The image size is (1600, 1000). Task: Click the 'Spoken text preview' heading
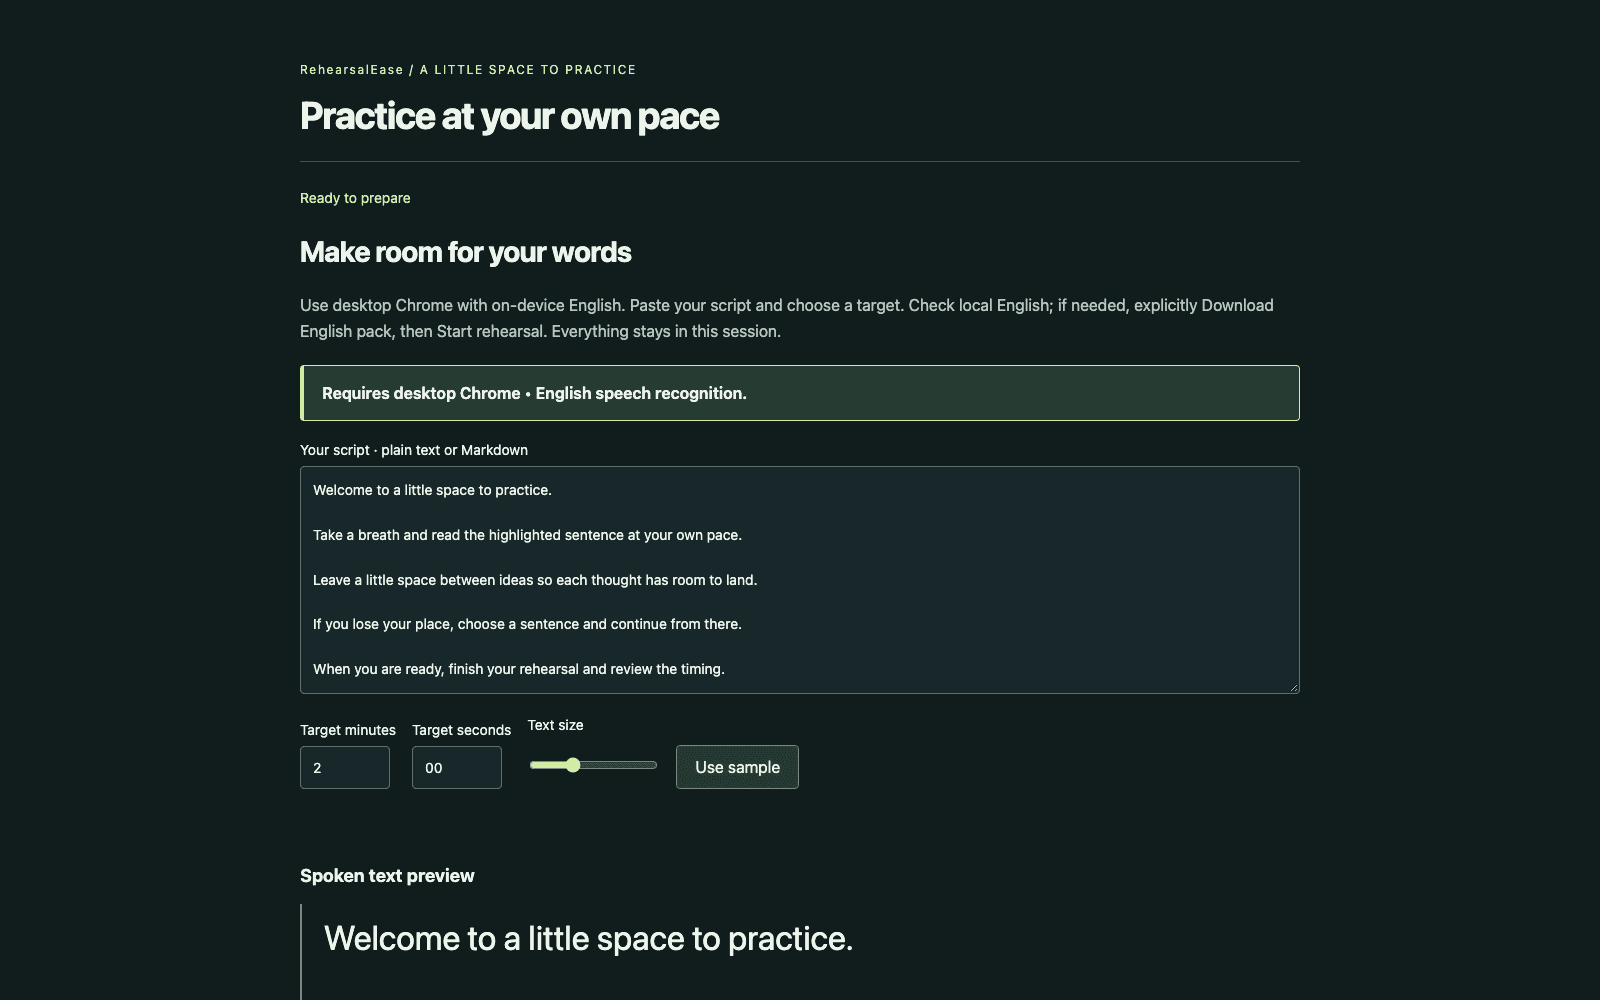pos(387,876)
